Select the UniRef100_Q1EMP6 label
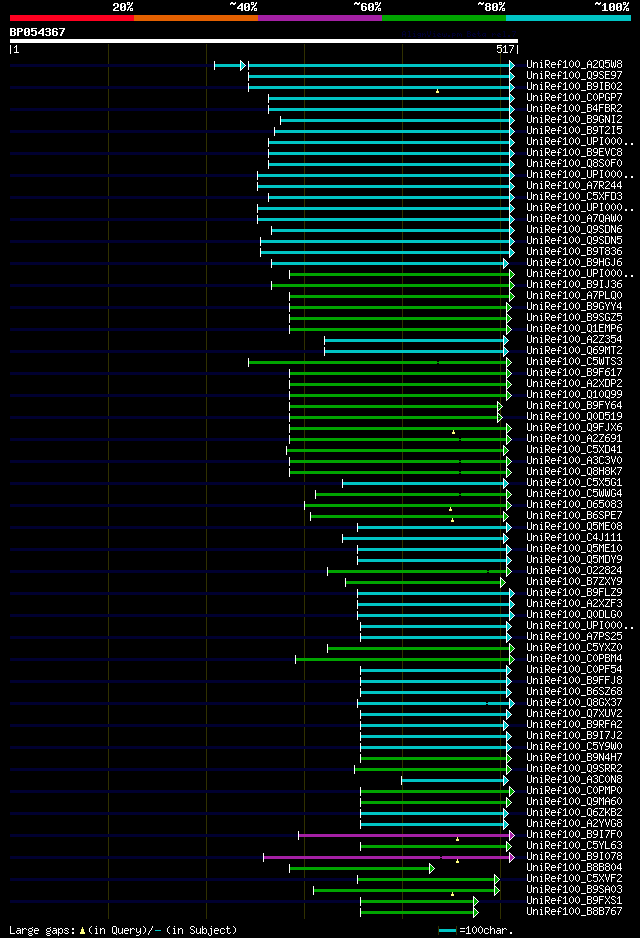 click(x=574, y=328)
